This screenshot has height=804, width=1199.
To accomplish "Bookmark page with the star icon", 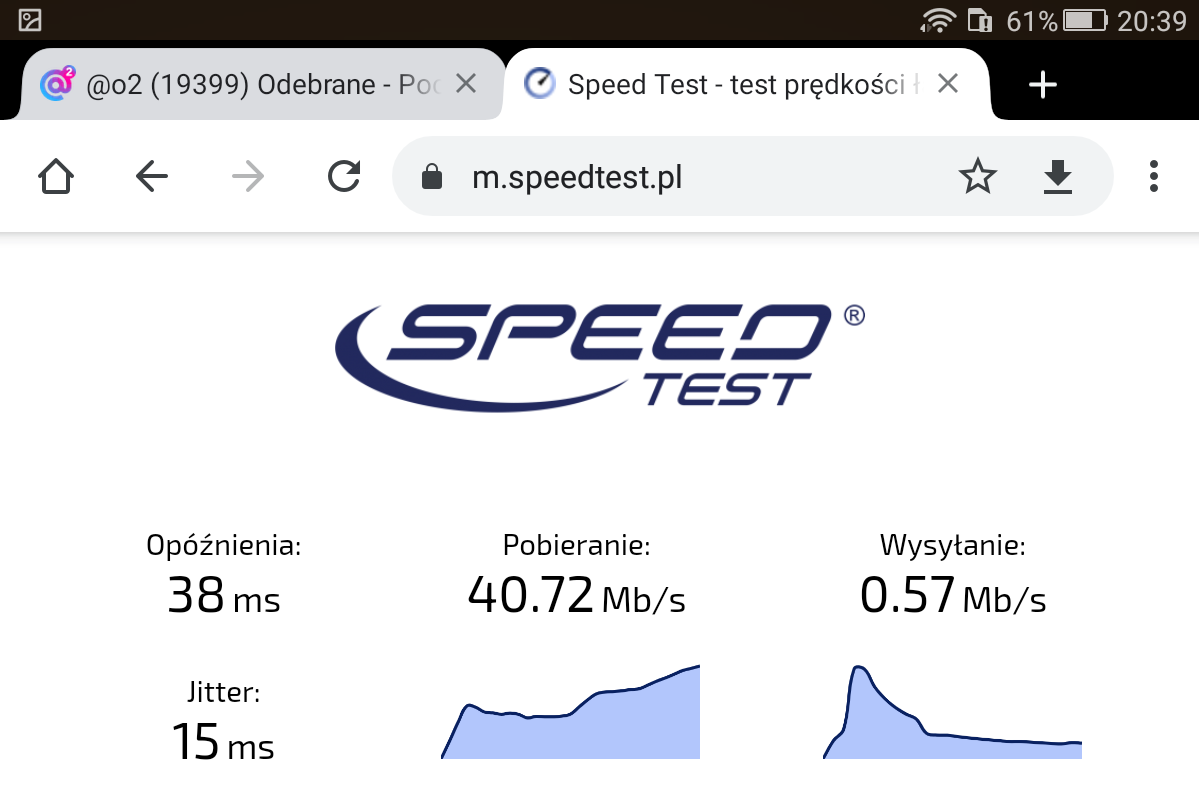I will (977, 177).
